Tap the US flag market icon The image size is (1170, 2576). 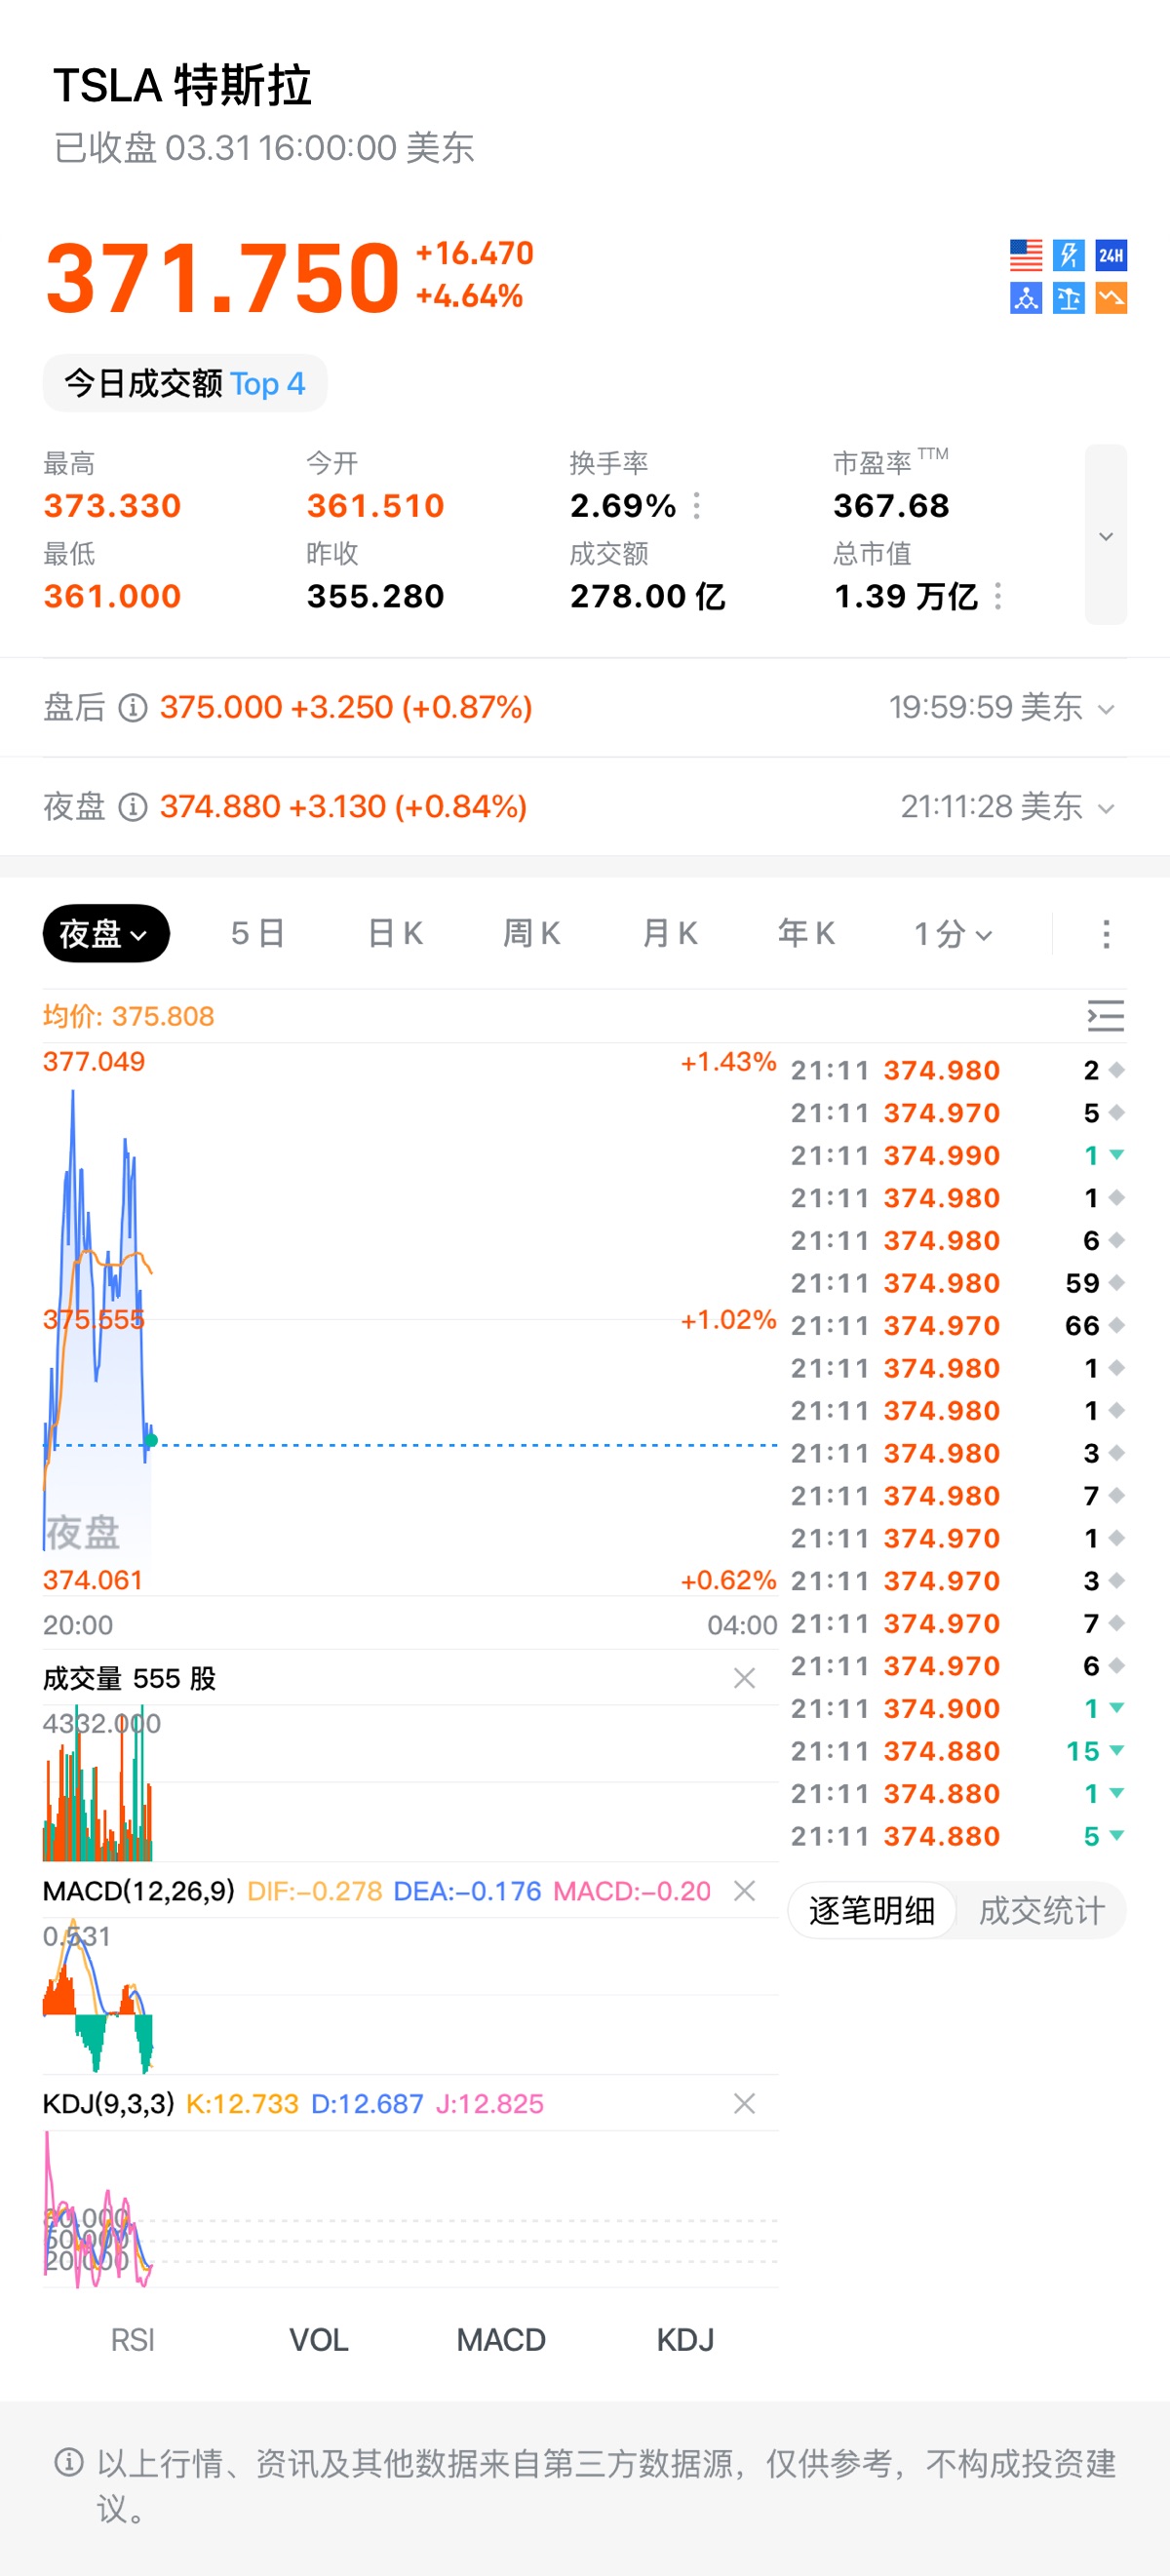pos(1025,255)
